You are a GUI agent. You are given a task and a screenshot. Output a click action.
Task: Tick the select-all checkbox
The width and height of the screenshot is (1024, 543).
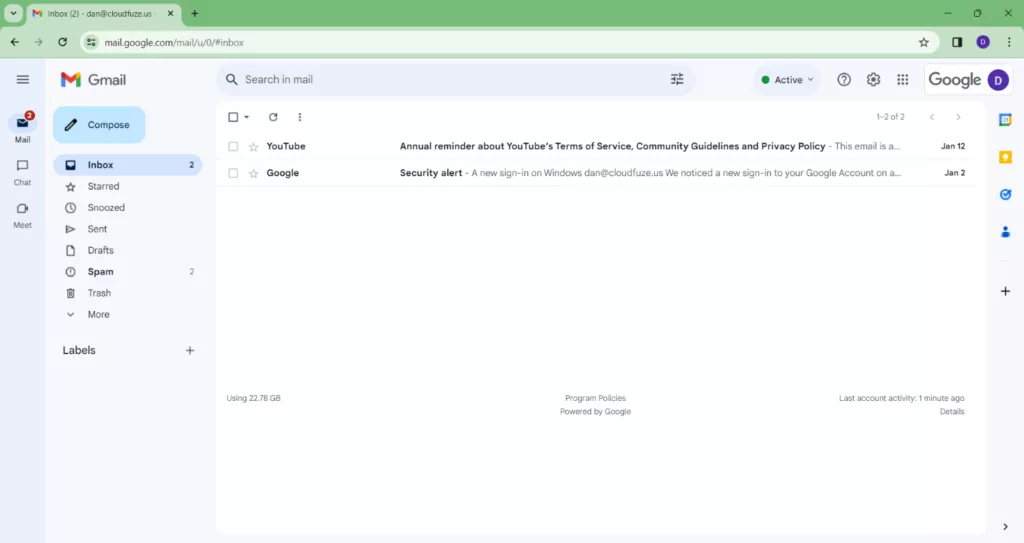pyautogui.click(x=233, y=117)
